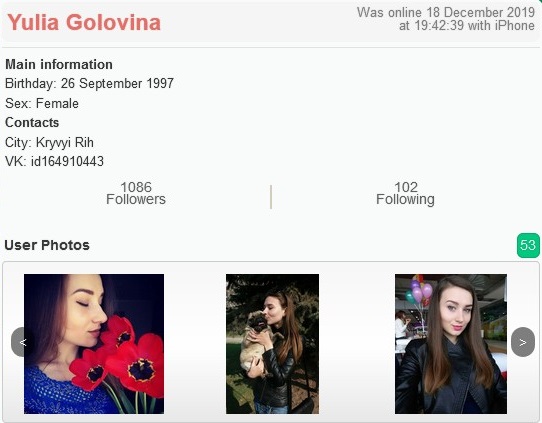Click the Contacts heading
The height and width of the screenshot is (423, 542).
tap(32, 122)
